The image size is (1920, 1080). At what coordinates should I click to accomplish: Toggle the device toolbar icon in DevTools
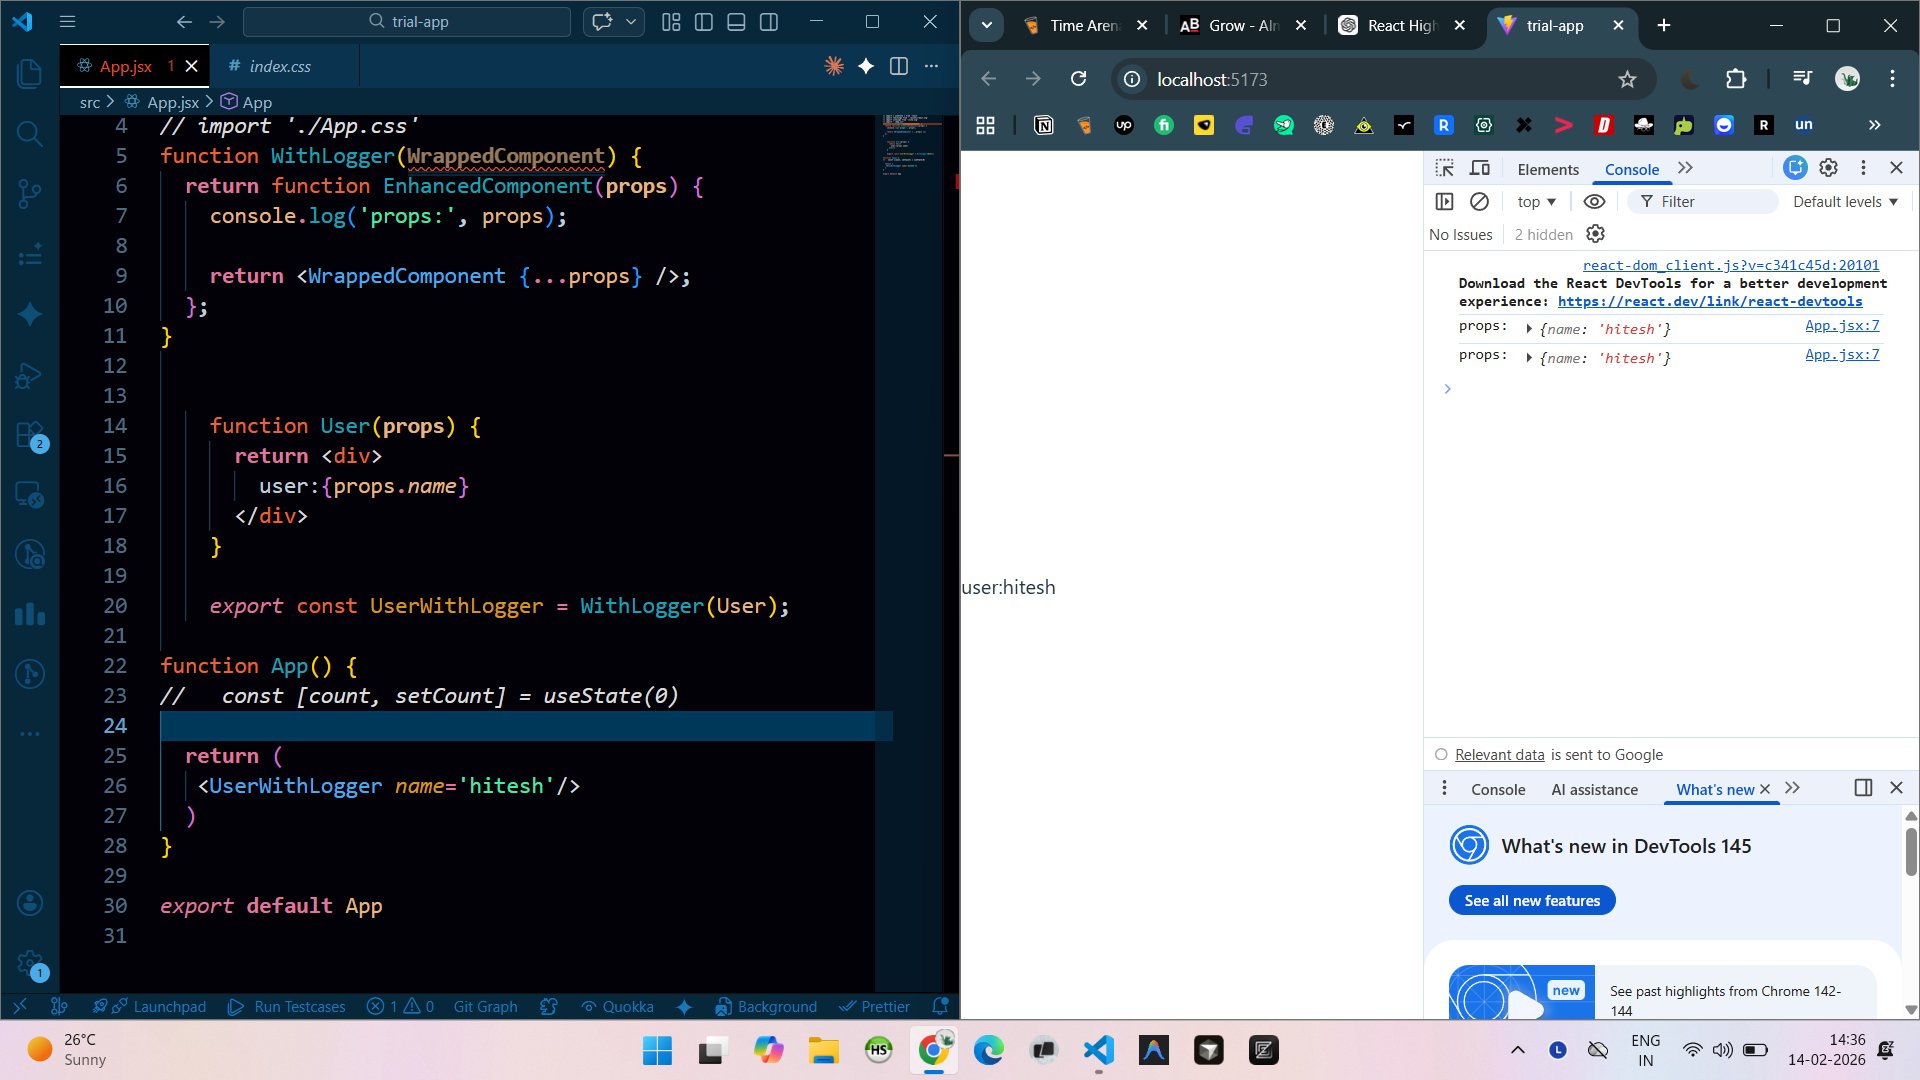point(1480,168)
